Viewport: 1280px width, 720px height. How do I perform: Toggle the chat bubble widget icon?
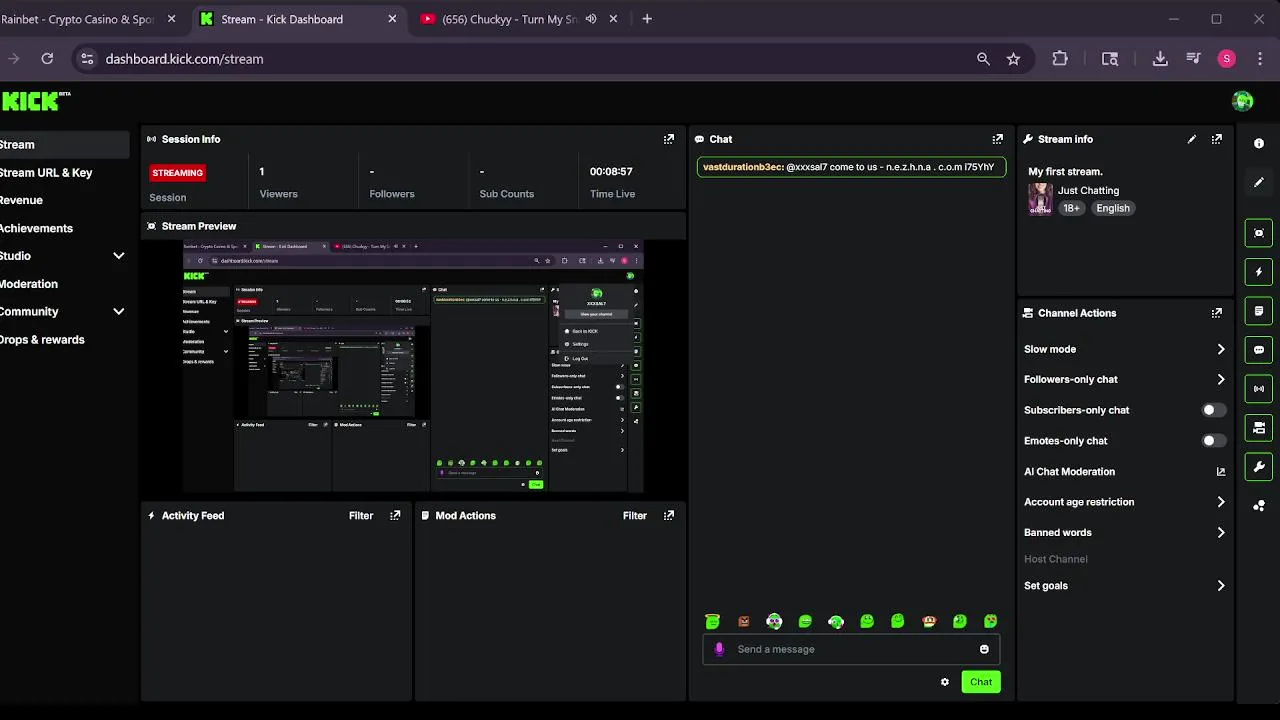pos(1259,350)
